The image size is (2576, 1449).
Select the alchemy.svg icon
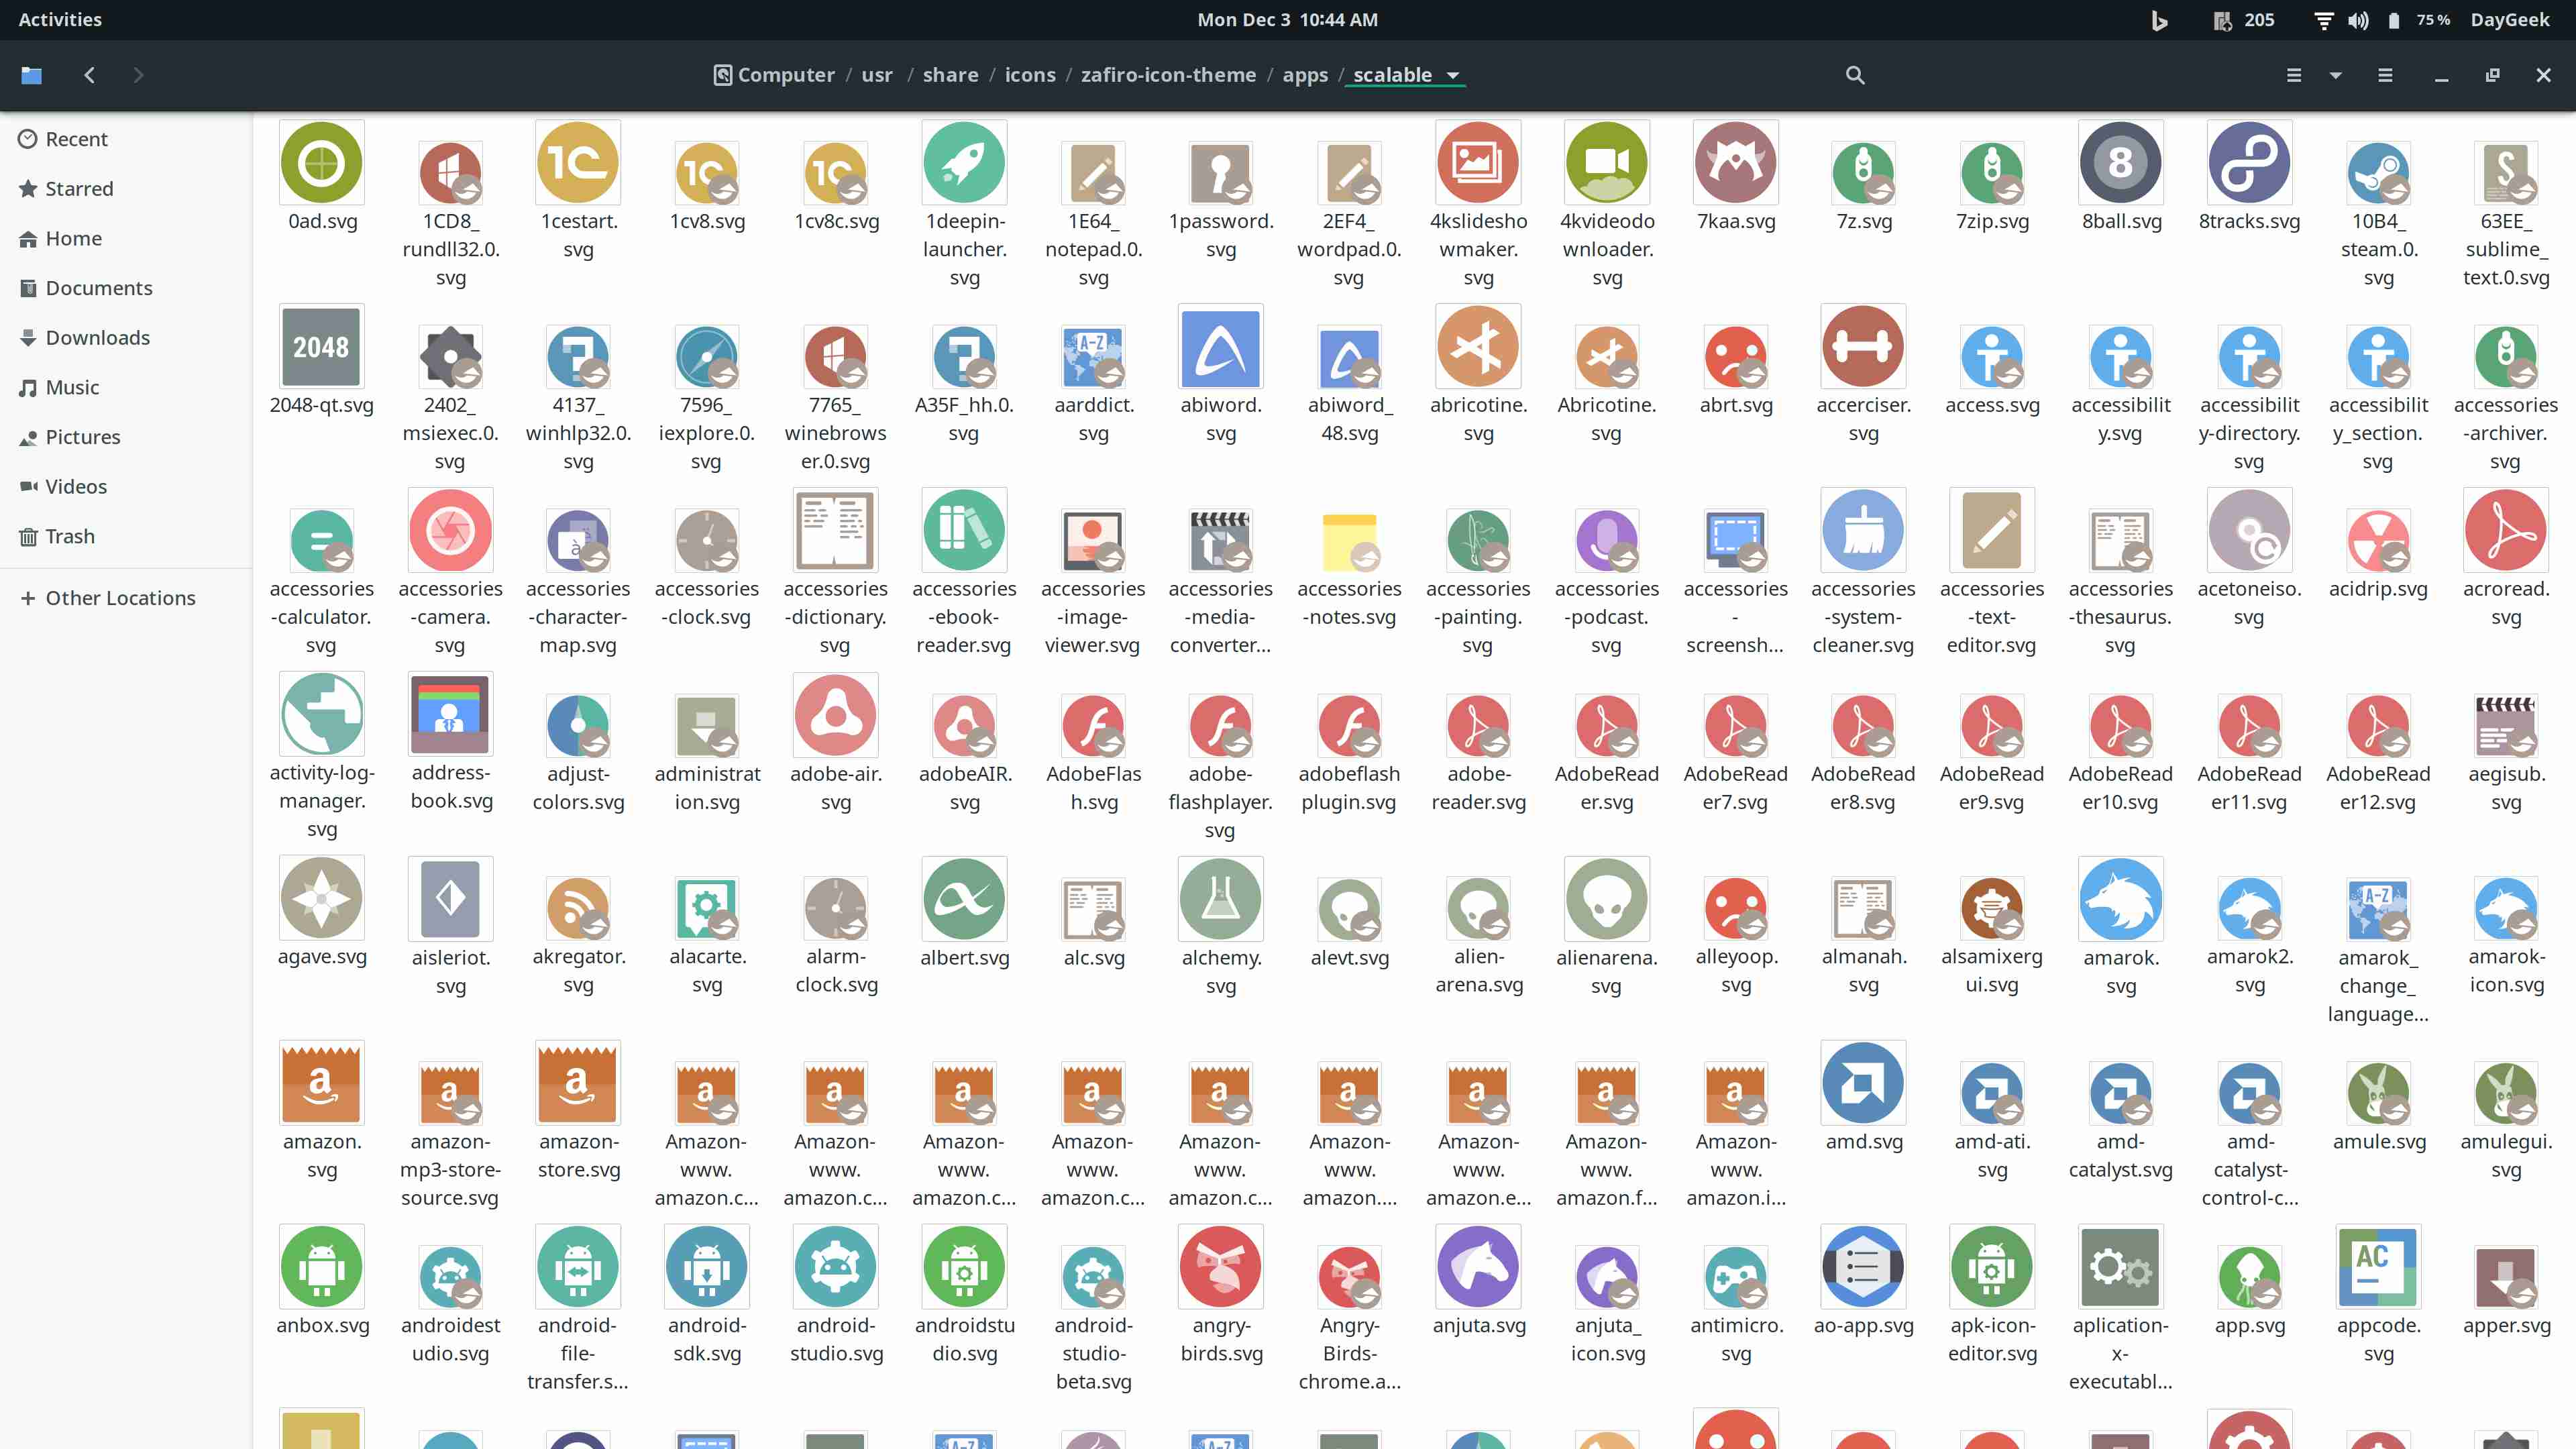point(1221,899)
